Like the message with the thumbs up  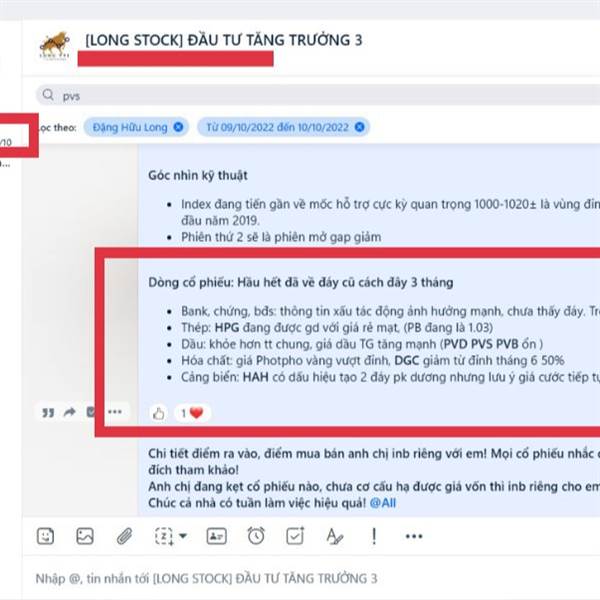(158, 413)
